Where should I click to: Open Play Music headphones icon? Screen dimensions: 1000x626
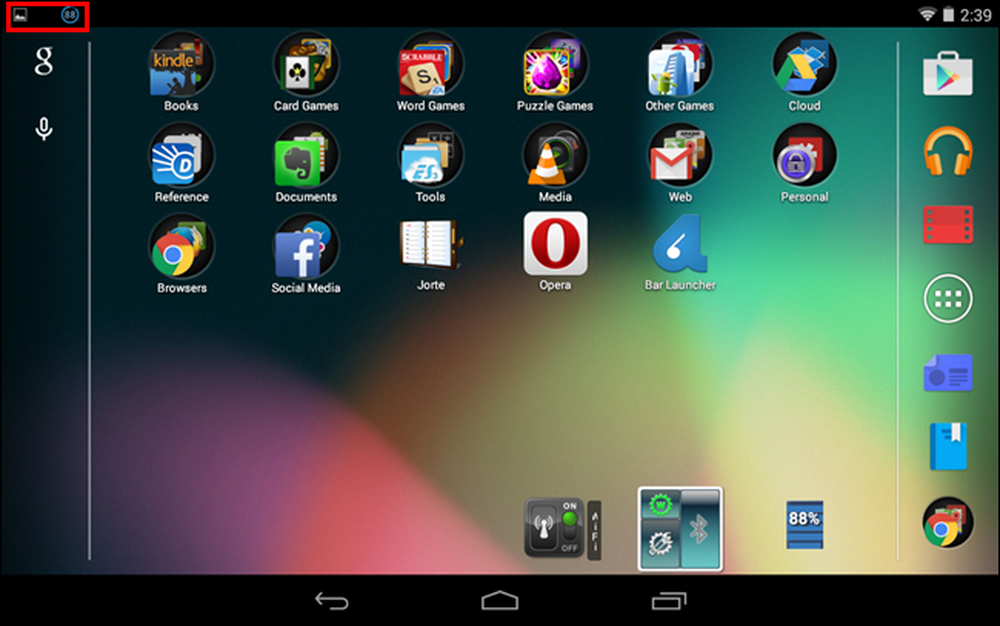click(948, 150)
